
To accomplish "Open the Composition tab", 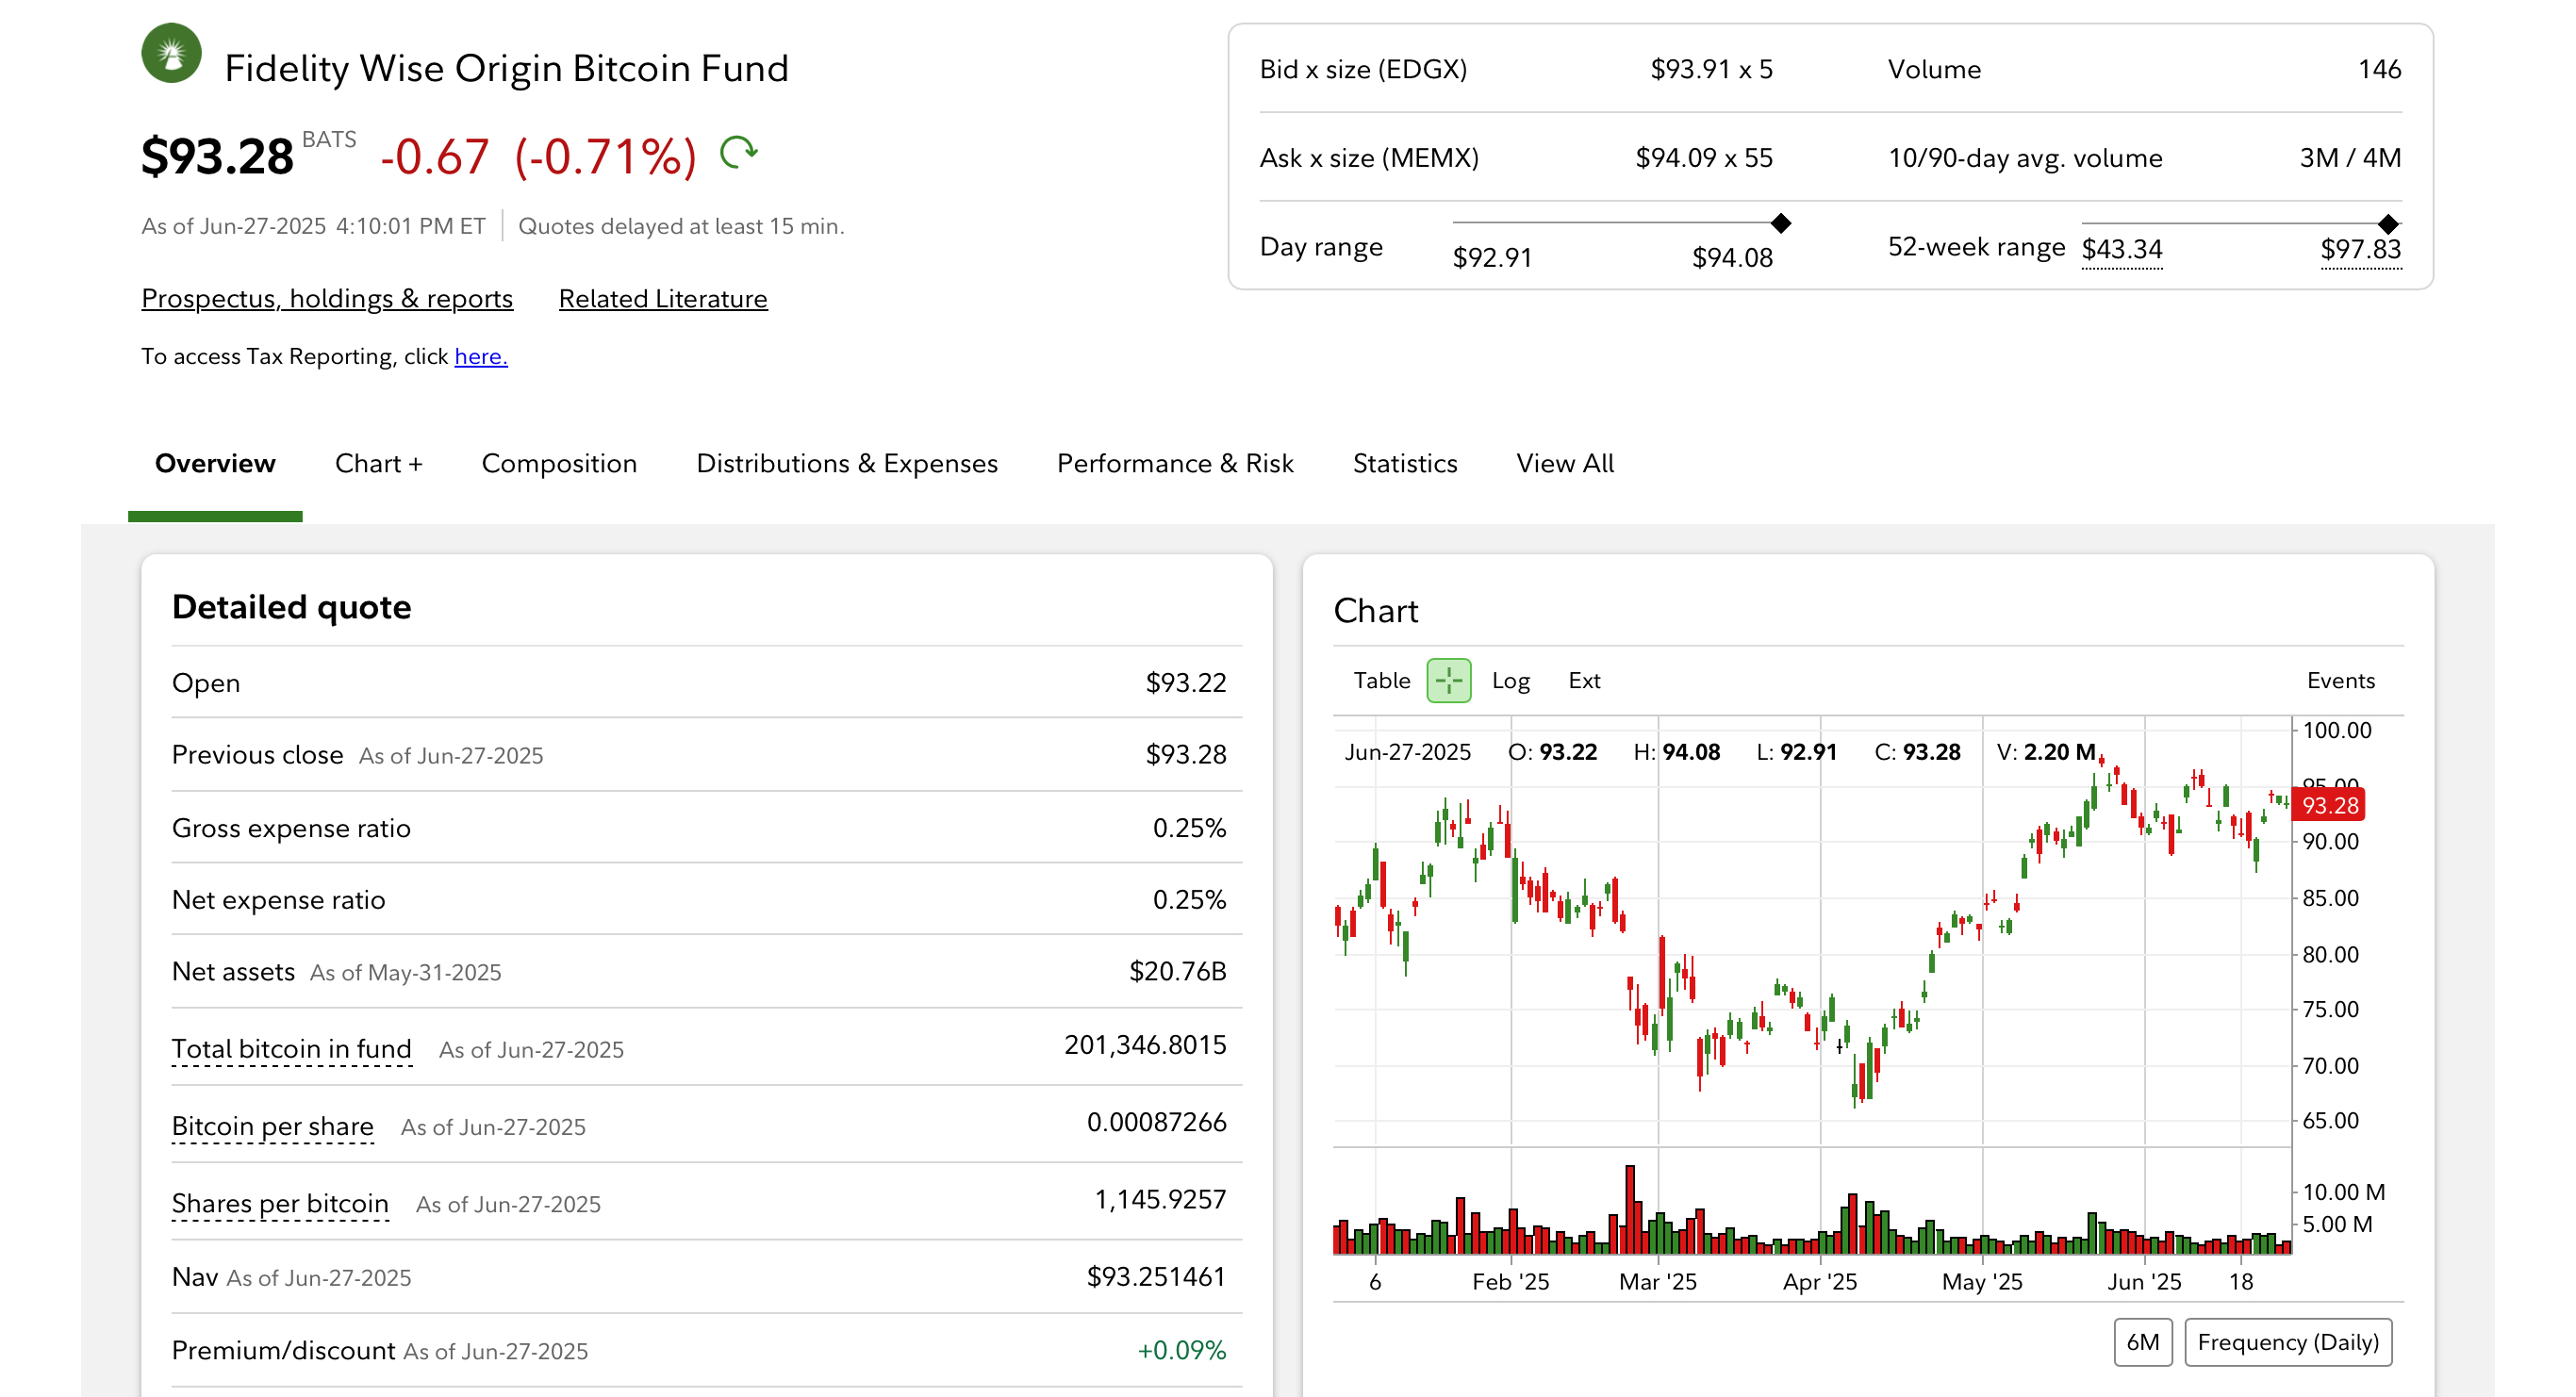I will (559, 463).
